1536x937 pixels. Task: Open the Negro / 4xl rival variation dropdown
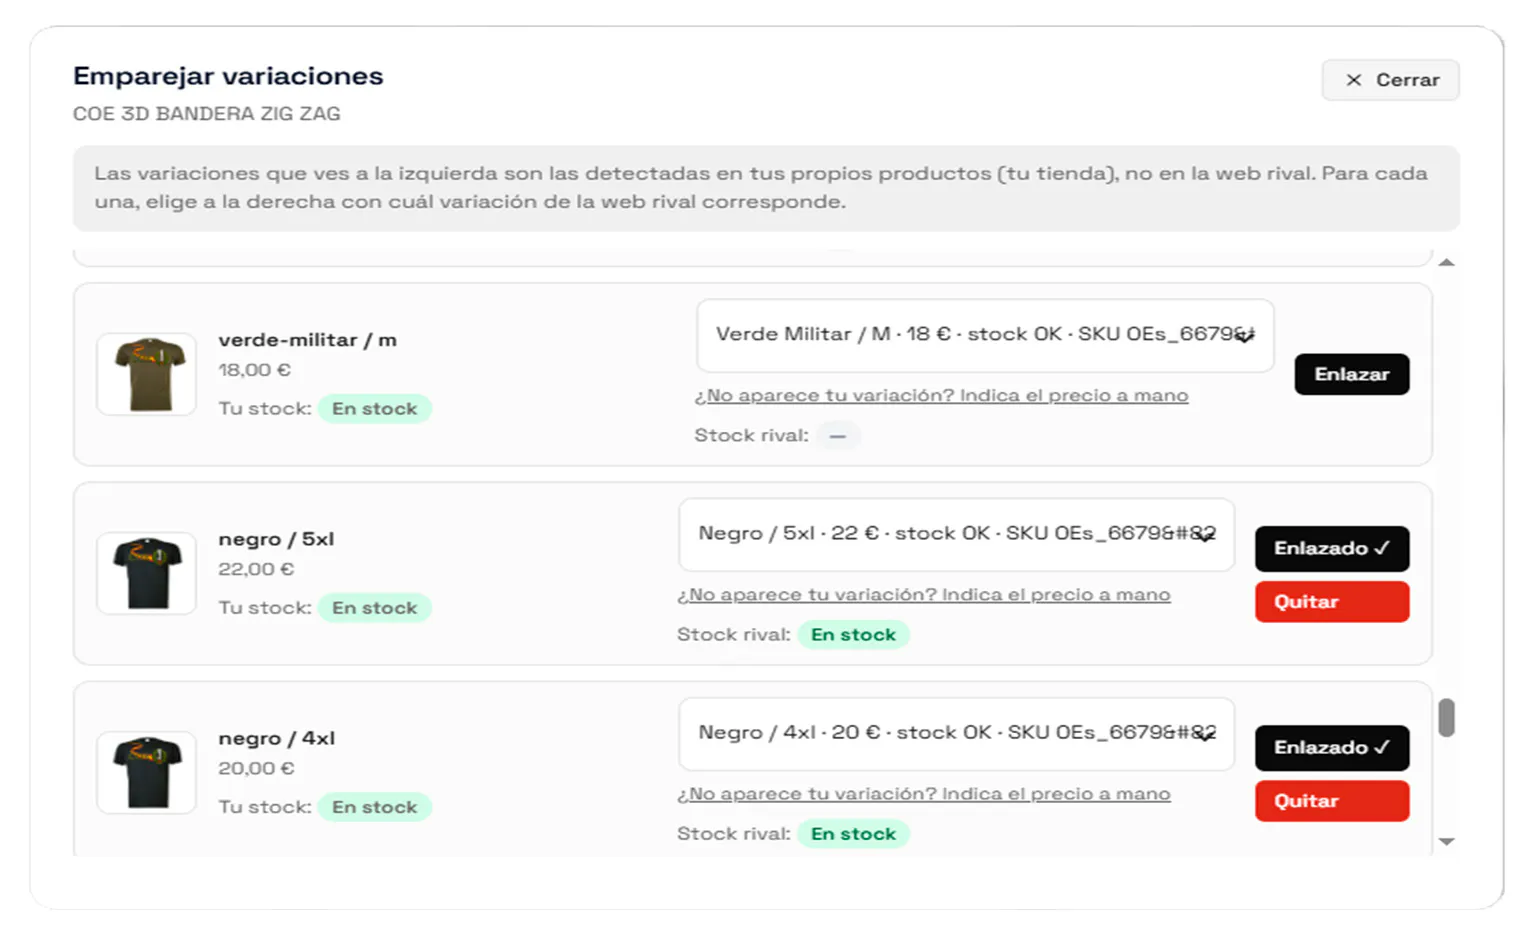click(956, 733)
